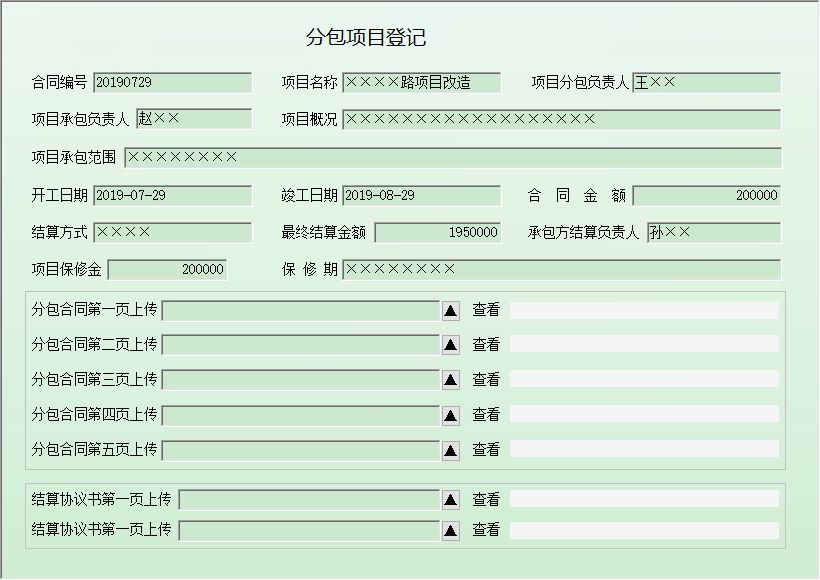Click upload arrow for 分包合同第一页上传
The image size is (820, 580).
tap(450, 311)
